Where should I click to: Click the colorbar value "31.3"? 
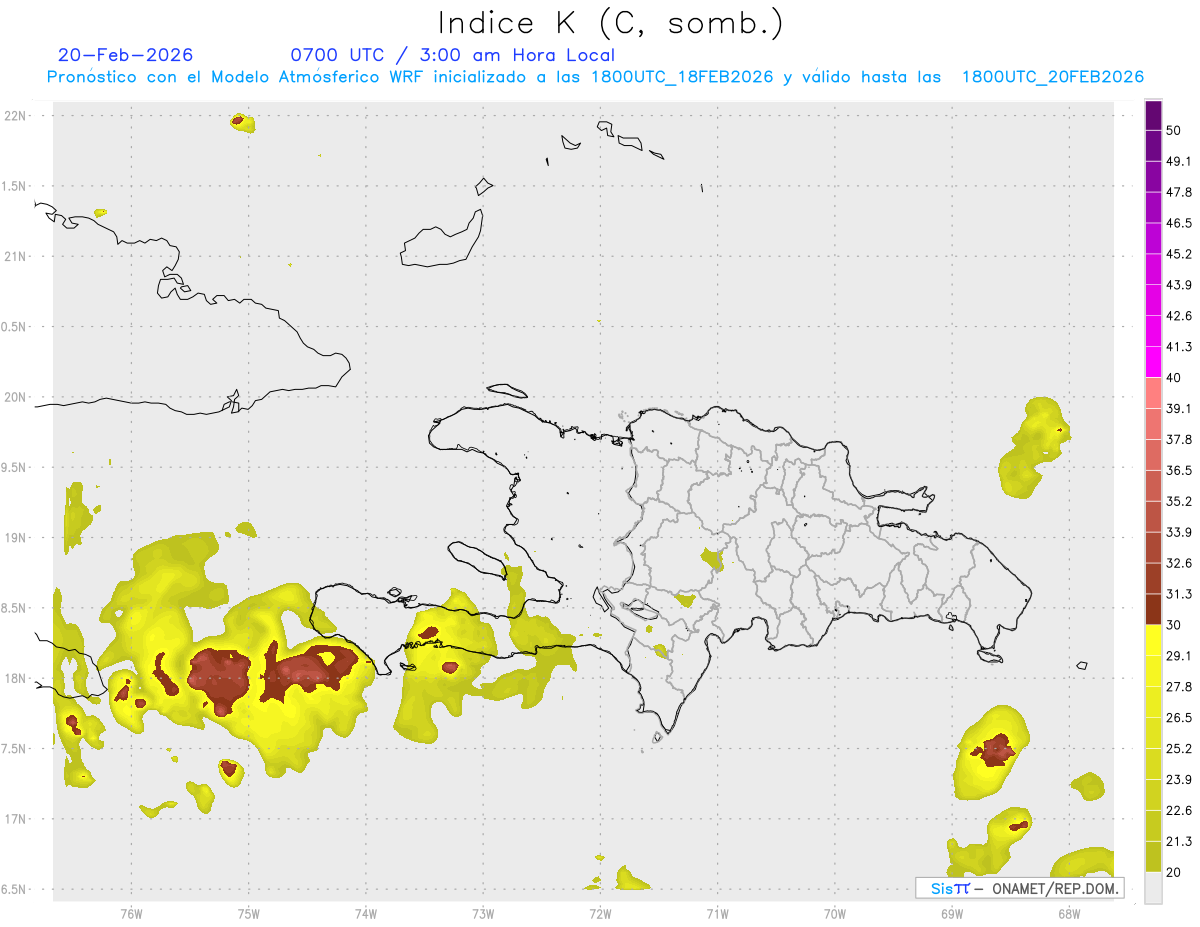click(1179, 594)
